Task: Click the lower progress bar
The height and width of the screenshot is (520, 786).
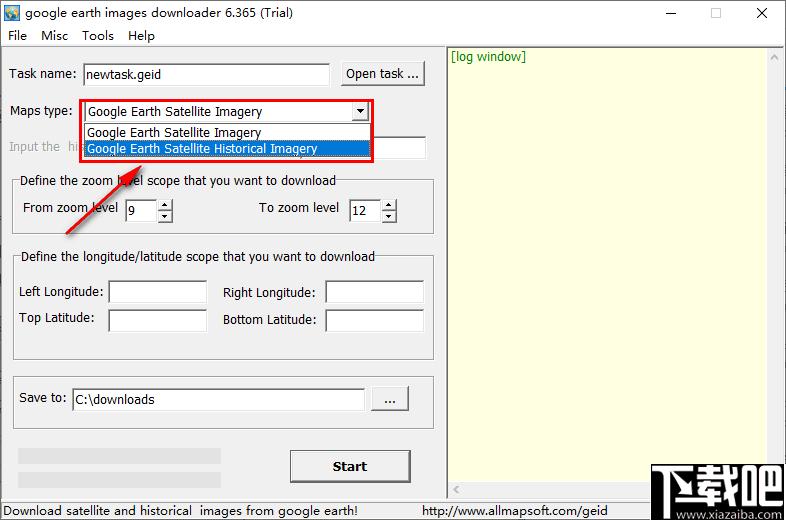Action: 119,480
